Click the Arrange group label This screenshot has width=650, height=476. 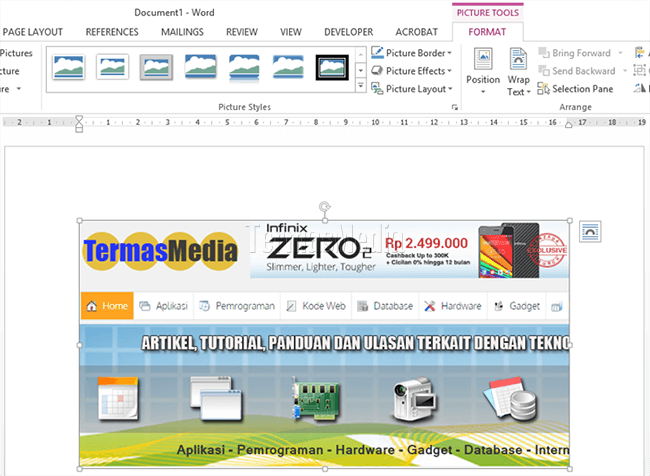575,107
